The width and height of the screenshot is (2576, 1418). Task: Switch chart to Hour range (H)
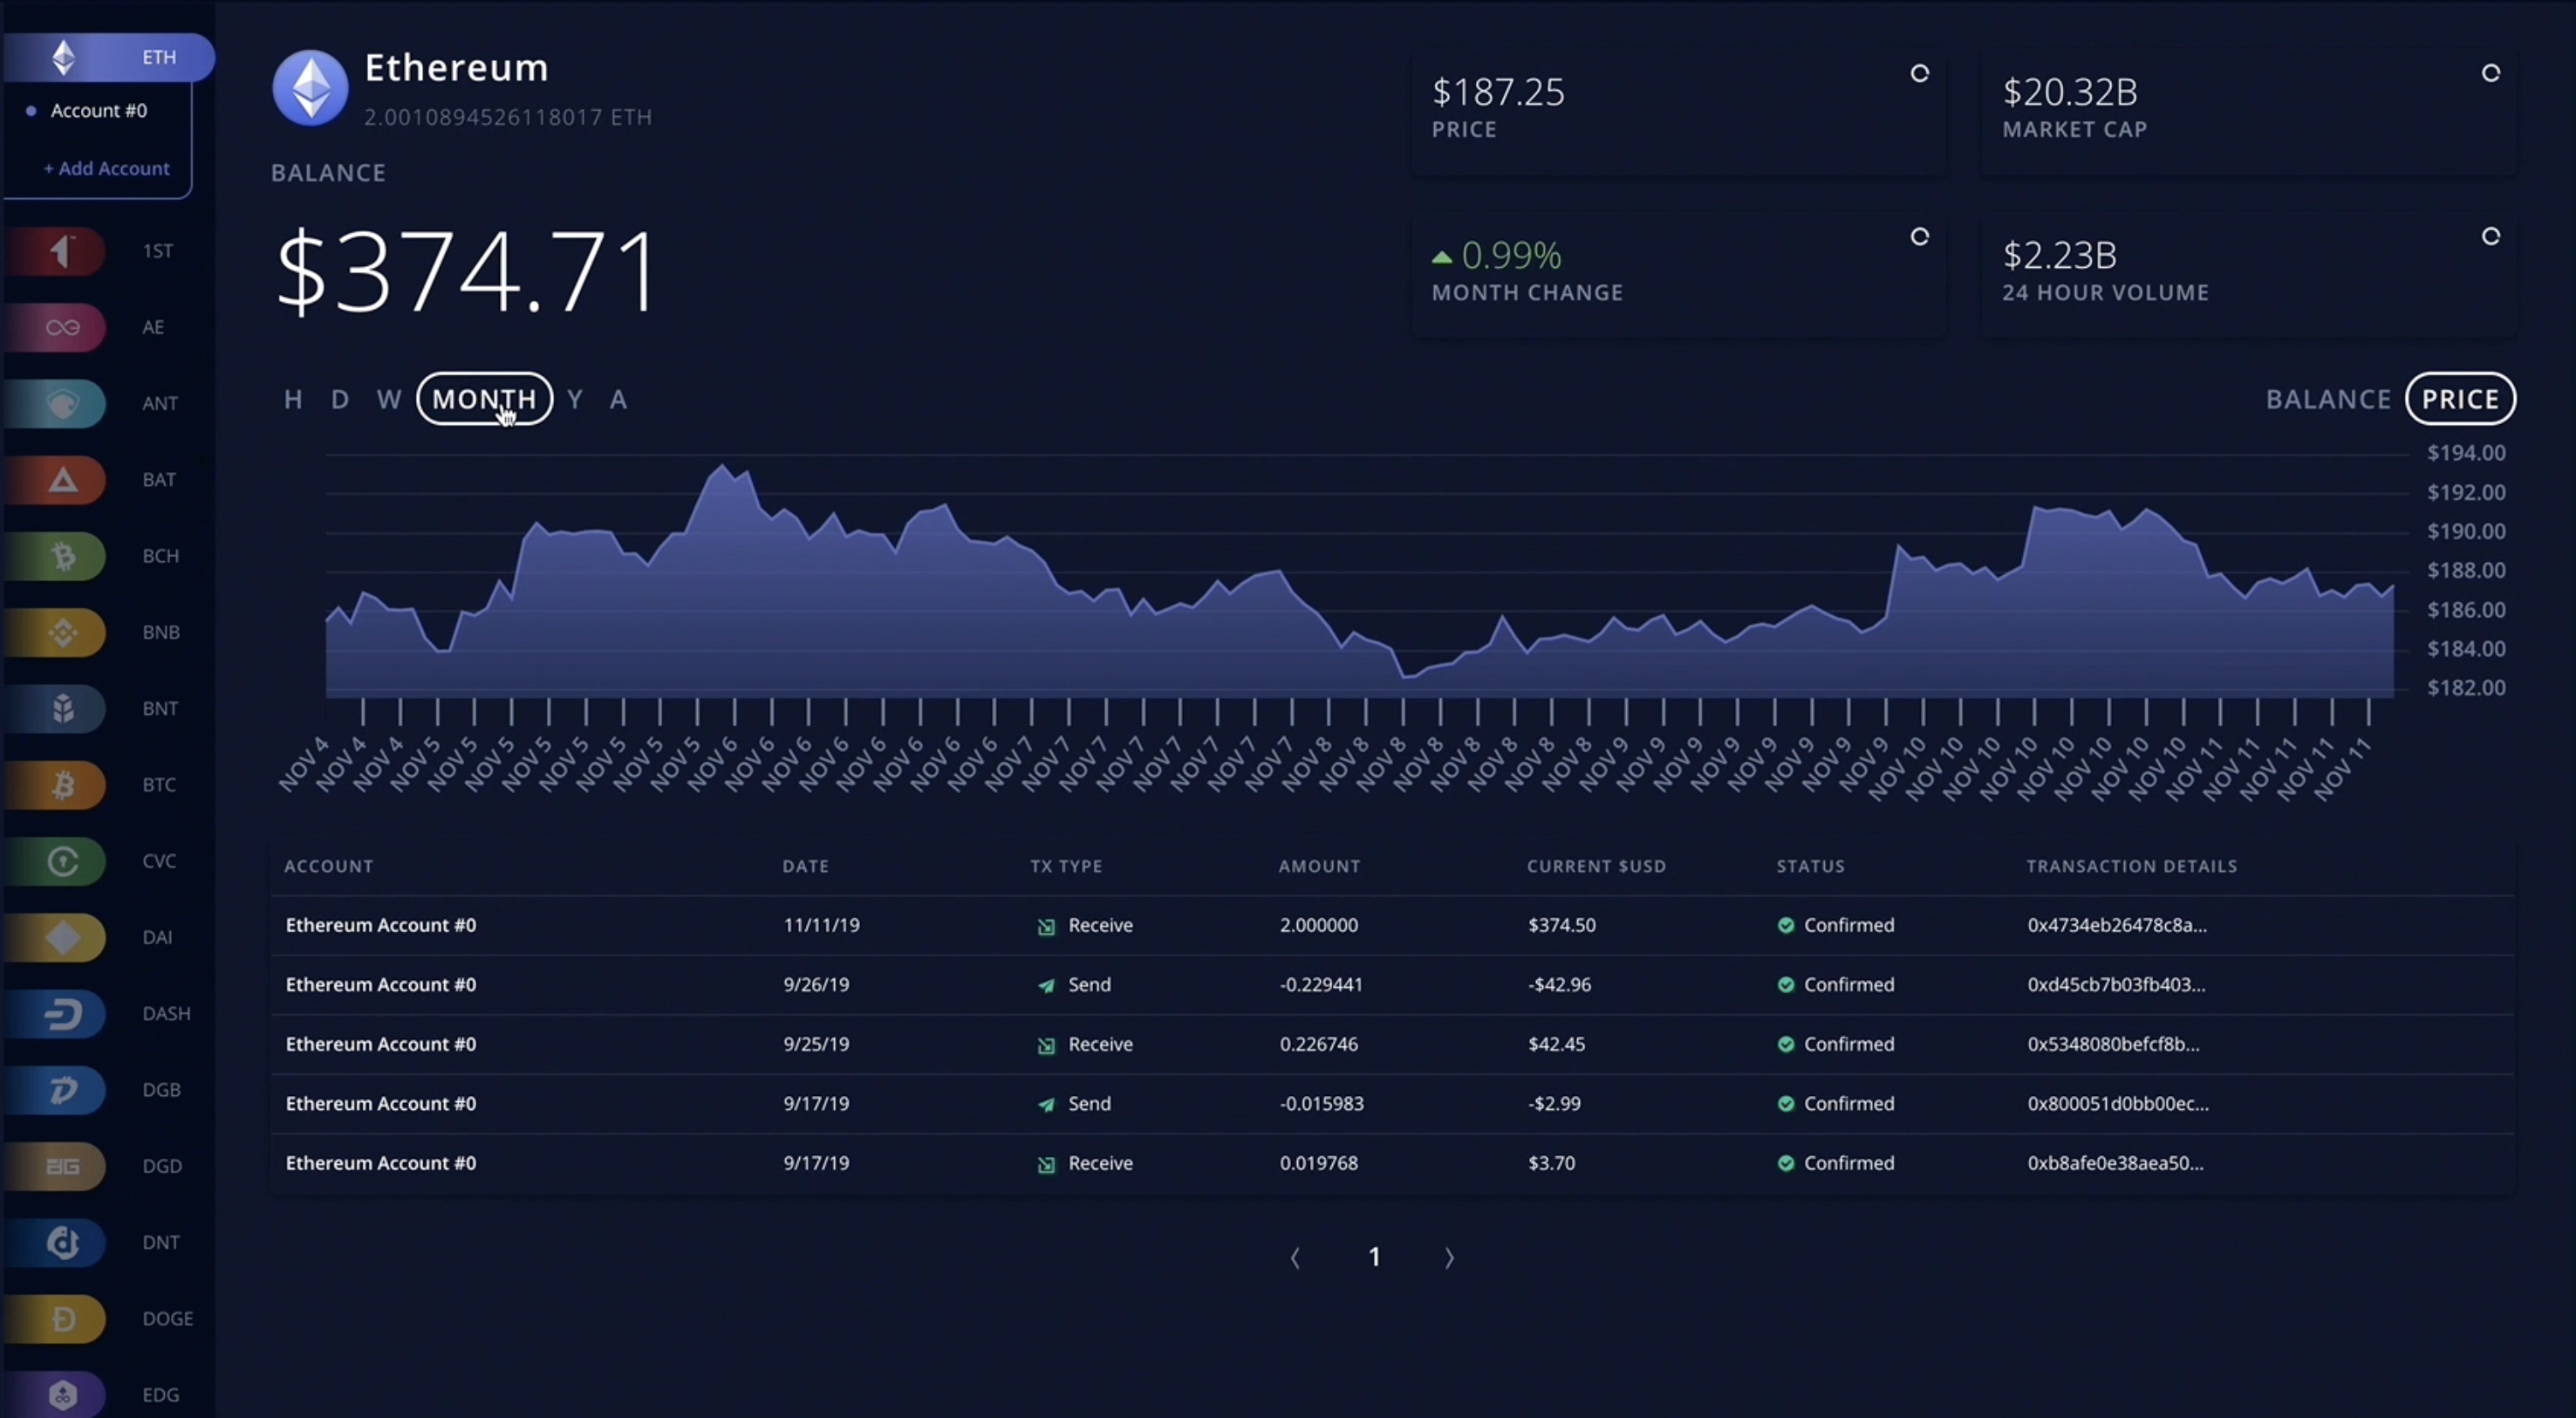(x=293, y=399)
